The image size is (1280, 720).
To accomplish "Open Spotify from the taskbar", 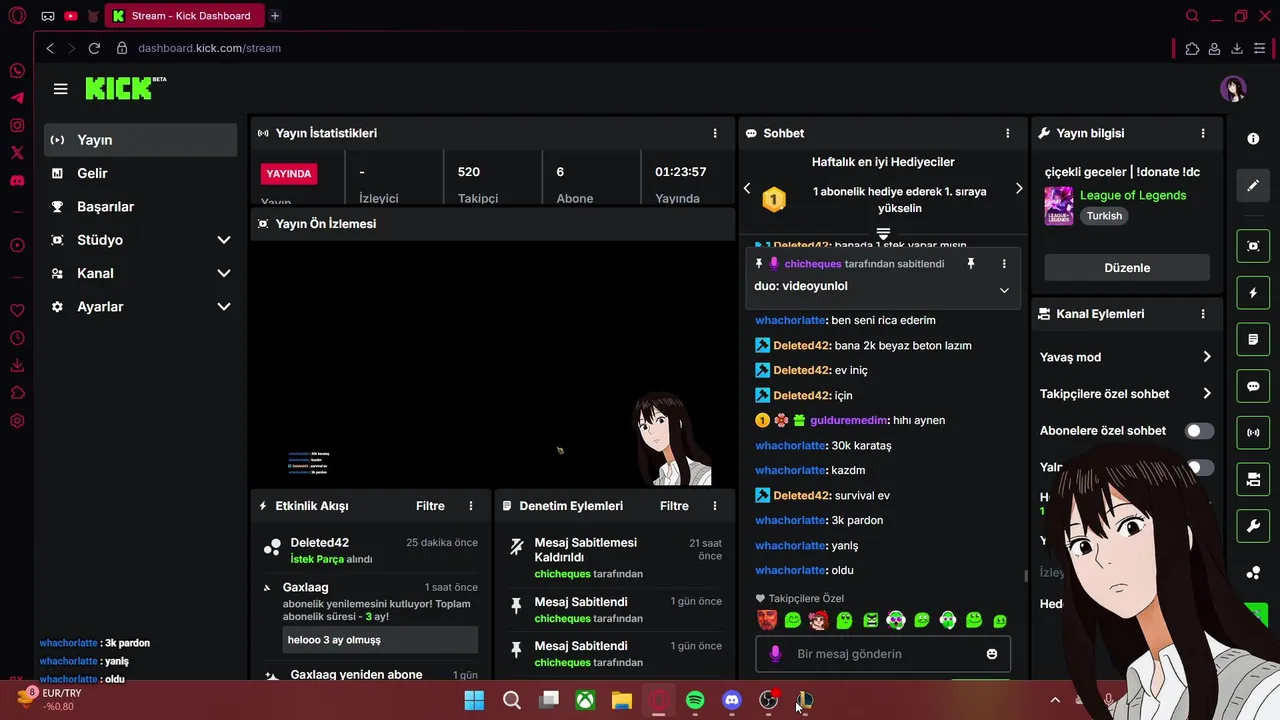I will [x=695, y=700].
